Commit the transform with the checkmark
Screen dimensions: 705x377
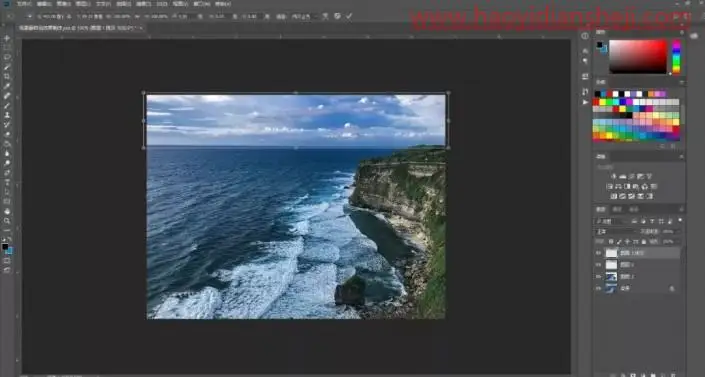click(349, 16)
